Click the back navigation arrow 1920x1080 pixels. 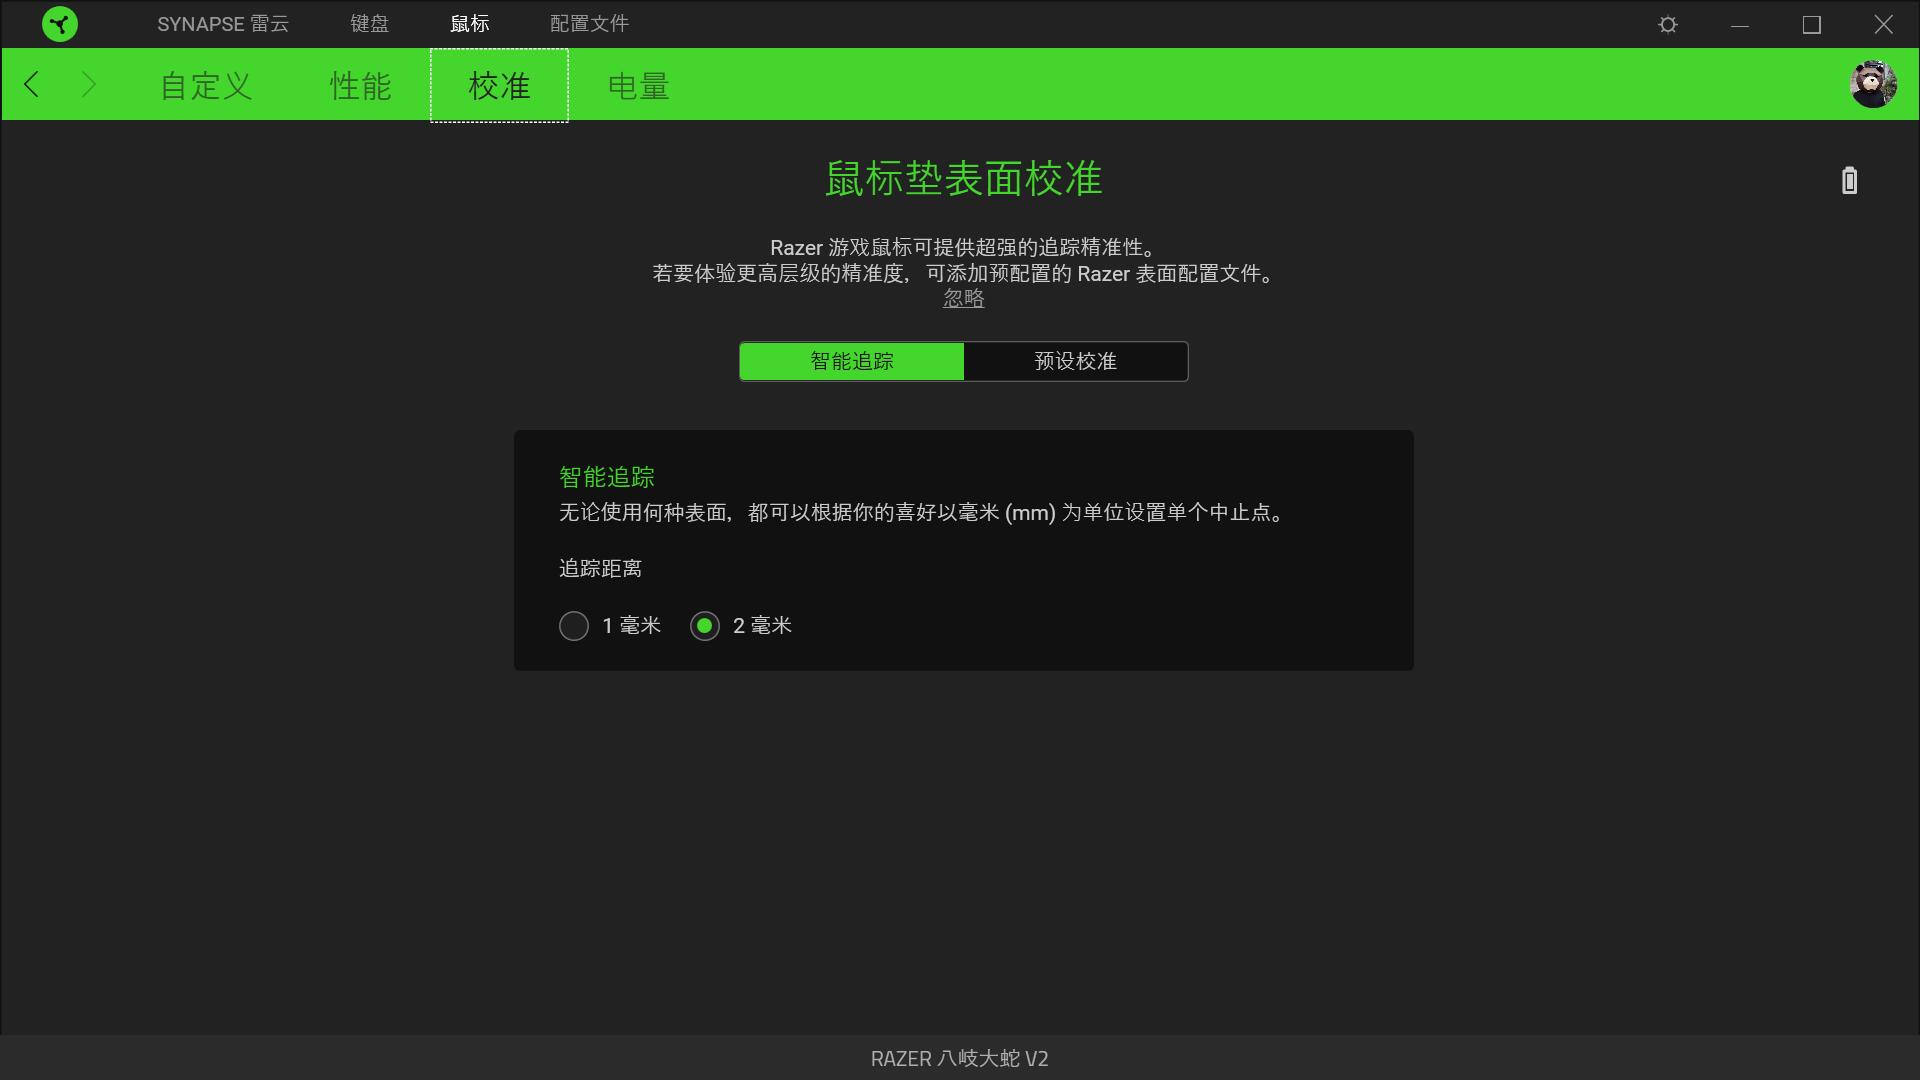31,84
